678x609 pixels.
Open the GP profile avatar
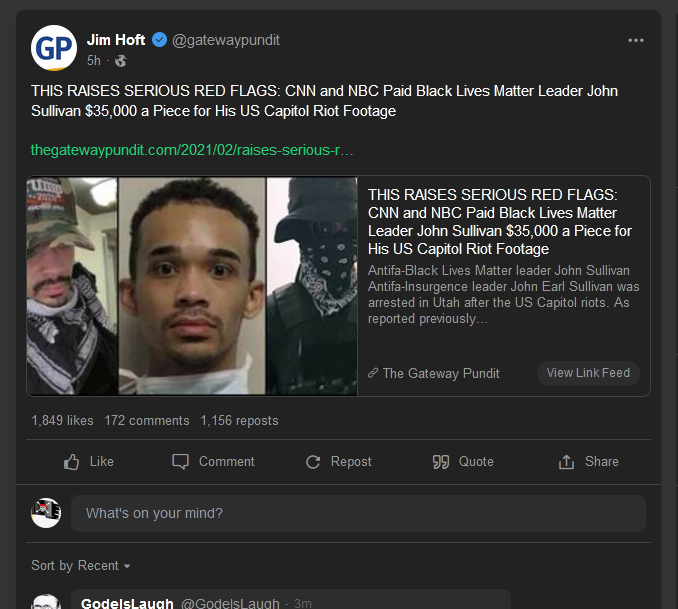[x=54, y=48]
